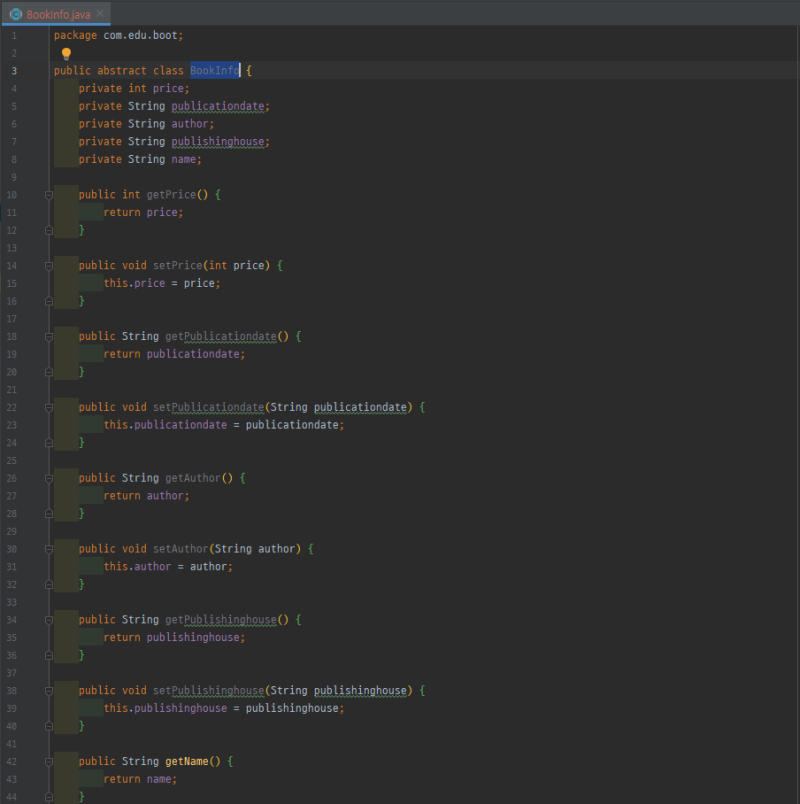
Task: Collapse getAuthor() fold marker at line 26
Action: 49,478
